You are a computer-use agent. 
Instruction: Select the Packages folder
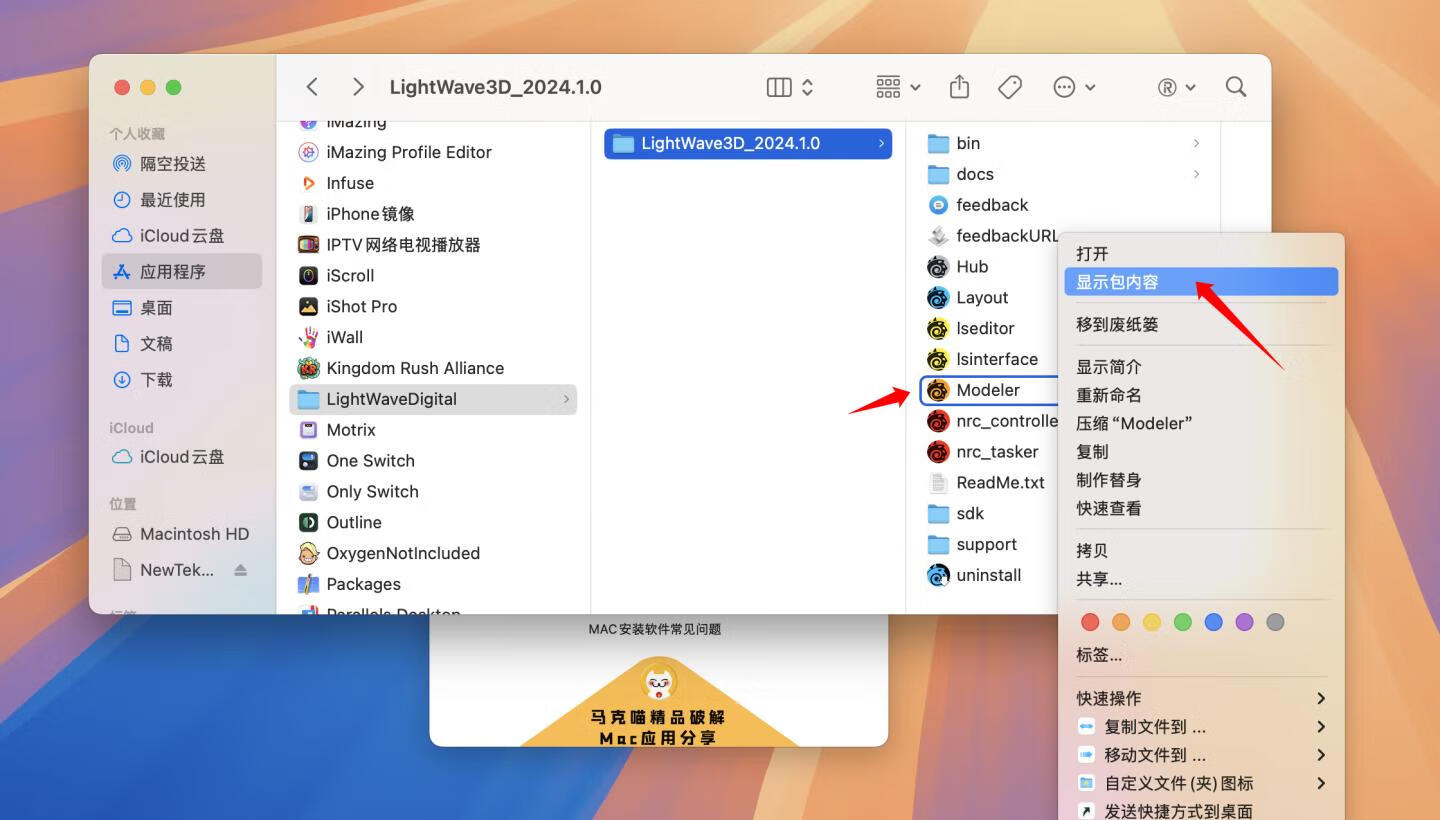pyautogui.click(x=433, y=584)
